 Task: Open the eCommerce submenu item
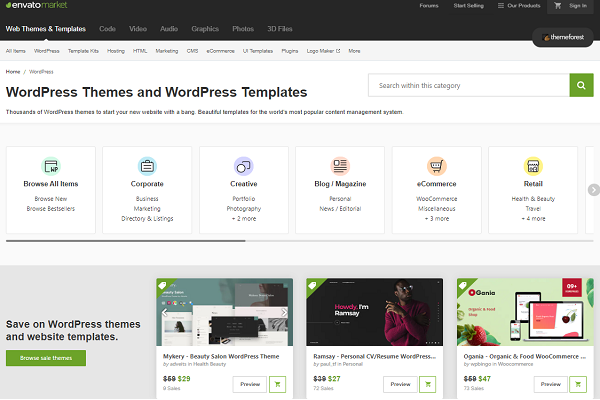coord(220,51)
